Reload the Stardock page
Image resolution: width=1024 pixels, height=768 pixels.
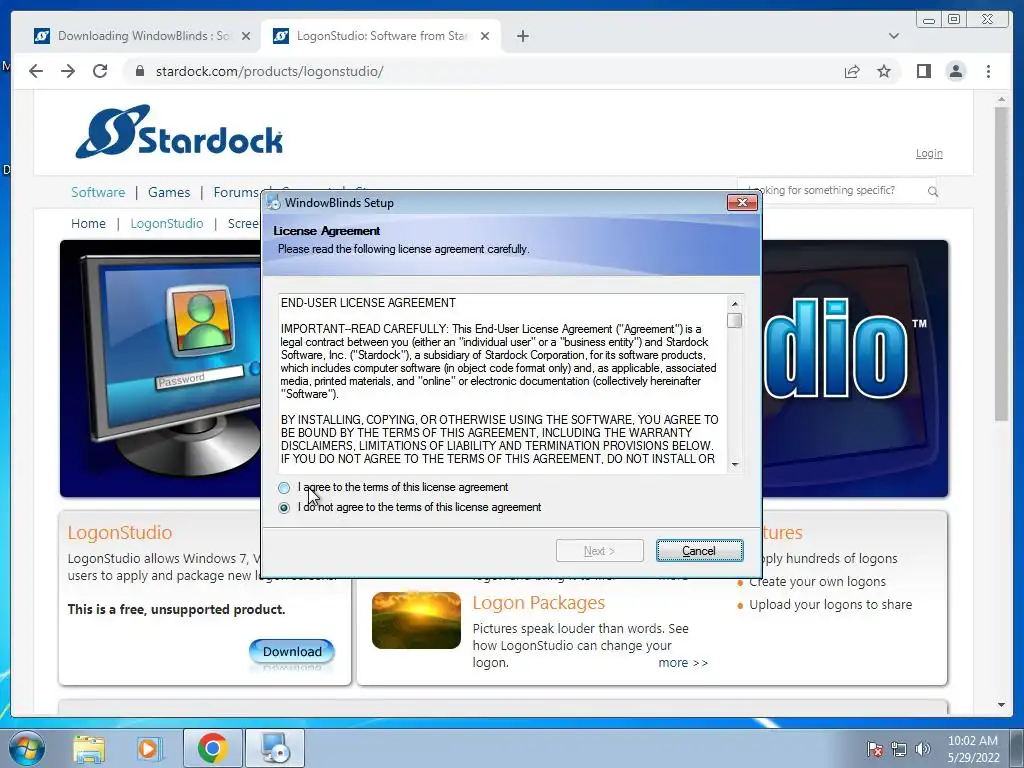(100, 71)
